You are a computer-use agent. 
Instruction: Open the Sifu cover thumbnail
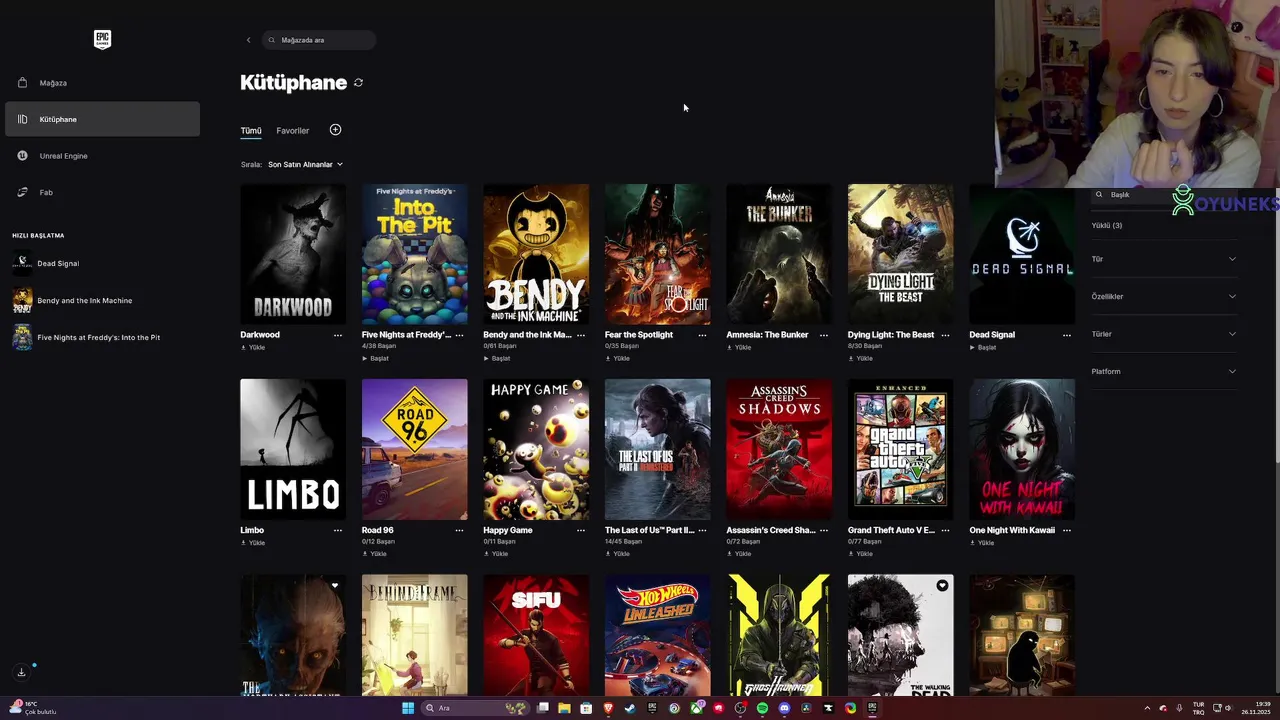pyautogui.click(x=536, y=634)
